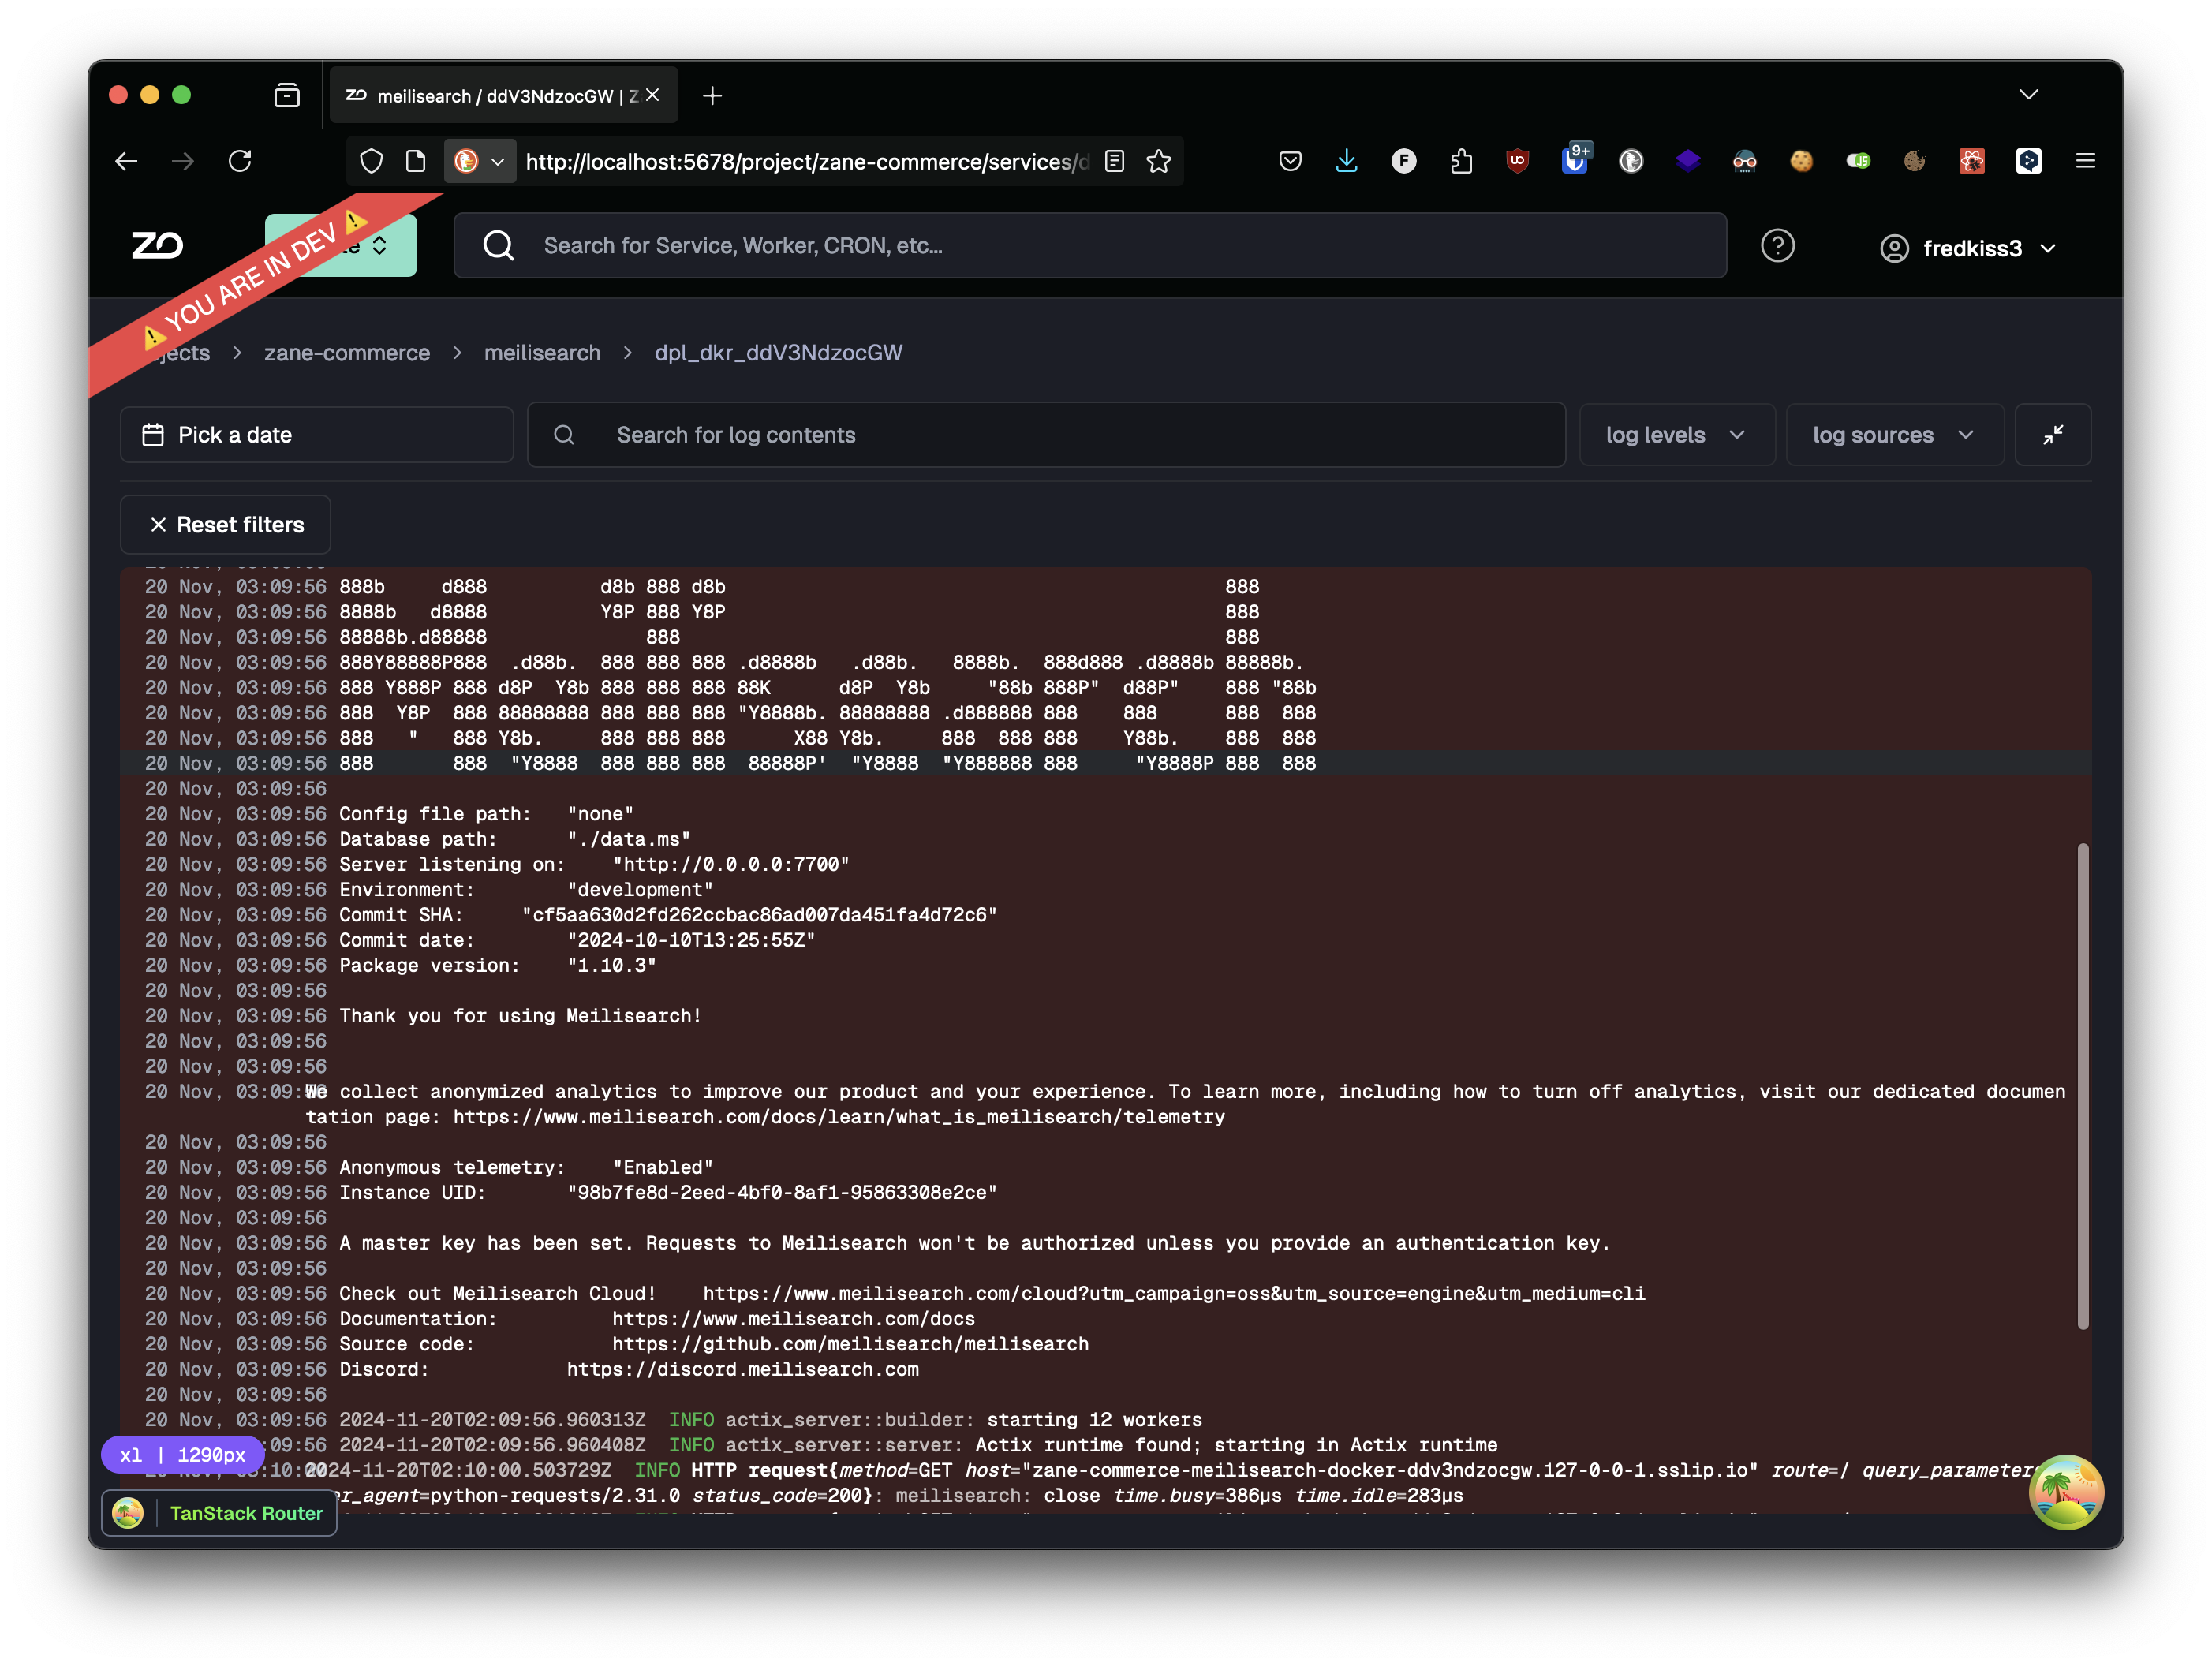This screenshot has height=1666, width=2212.
Task: Select the meilisearch / ddV3NdzocGW tab
Action: 504,96
